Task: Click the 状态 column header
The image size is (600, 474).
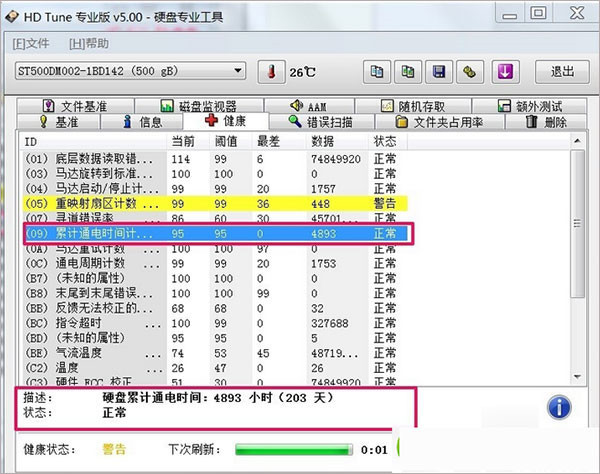Action: 386,141
